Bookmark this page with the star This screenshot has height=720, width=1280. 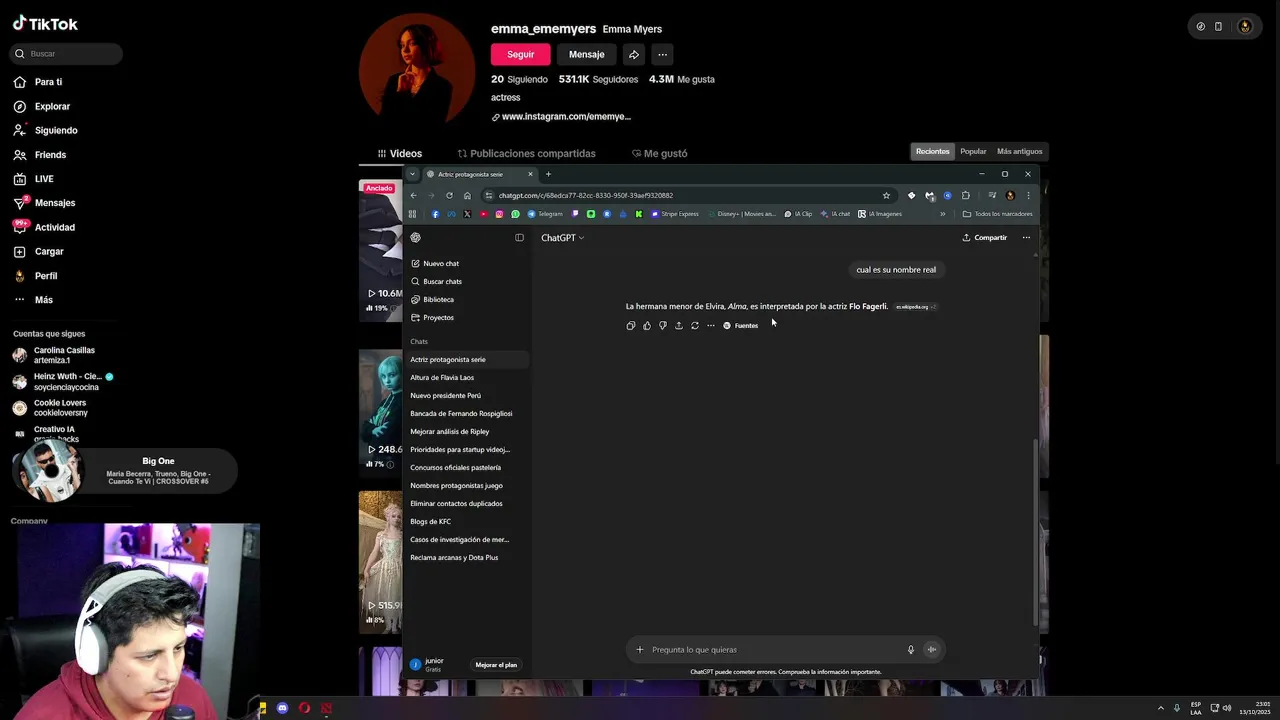[x=886, y=196]
